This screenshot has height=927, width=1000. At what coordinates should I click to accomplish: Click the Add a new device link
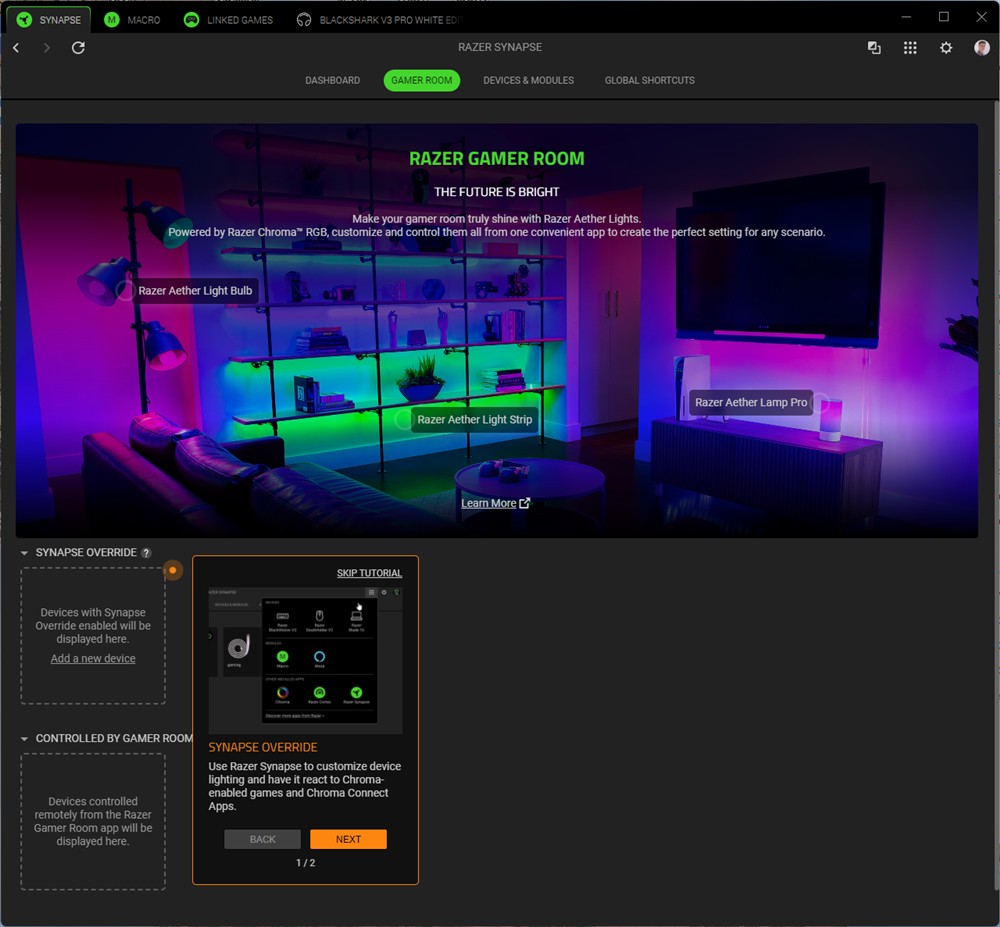(93, 659)
